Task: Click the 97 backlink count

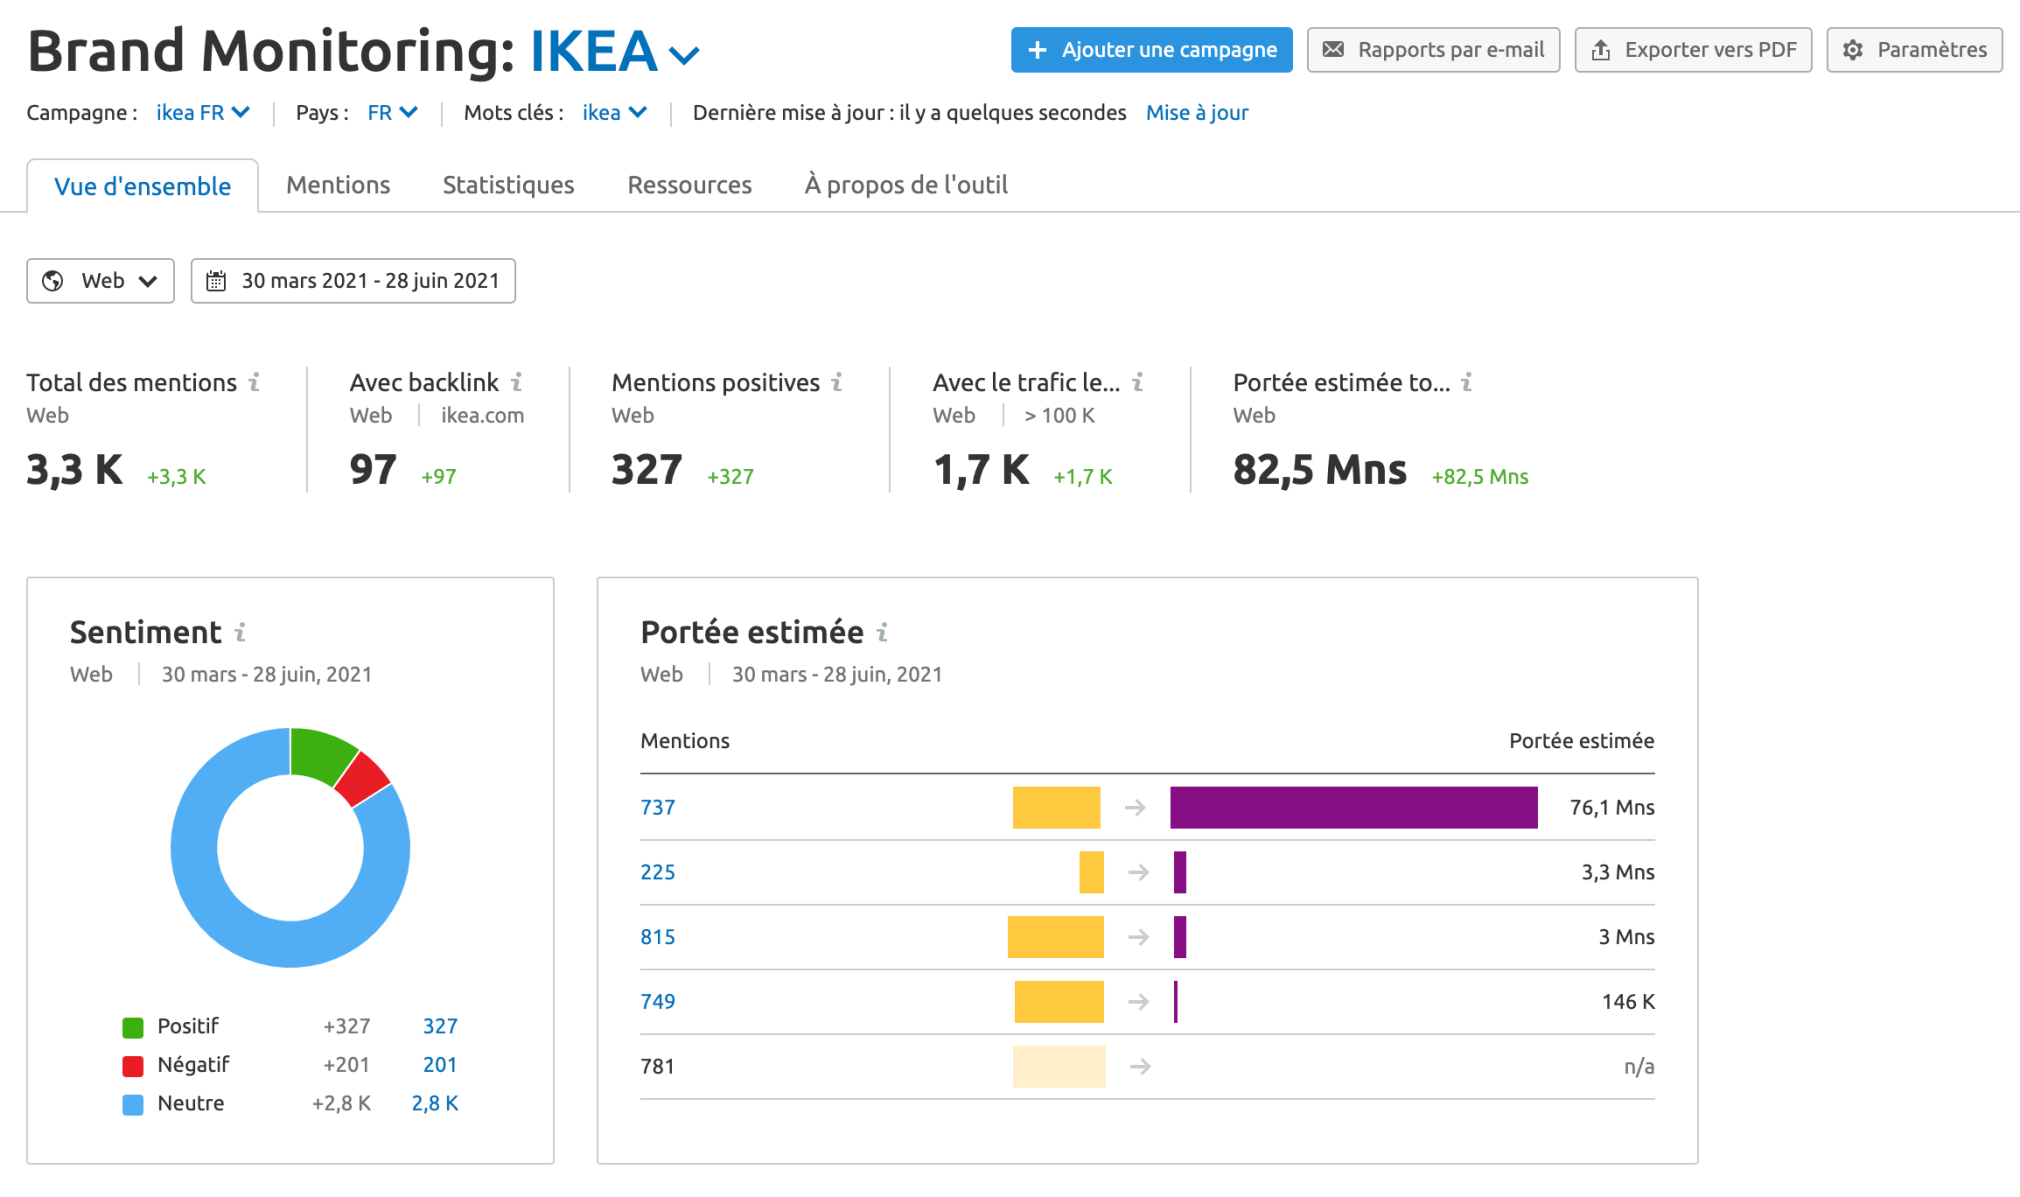Action: point(373,469)
